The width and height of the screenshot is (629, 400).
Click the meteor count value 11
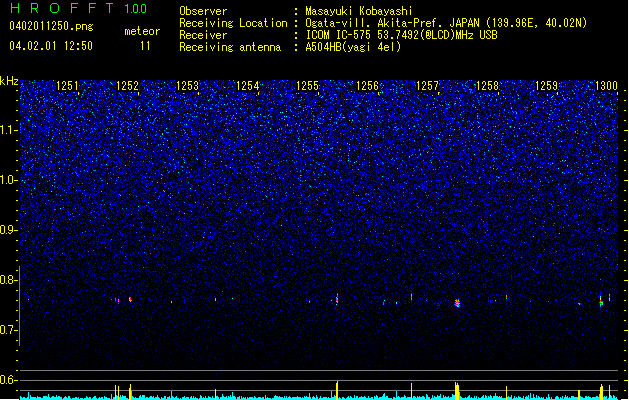(145, 46)
